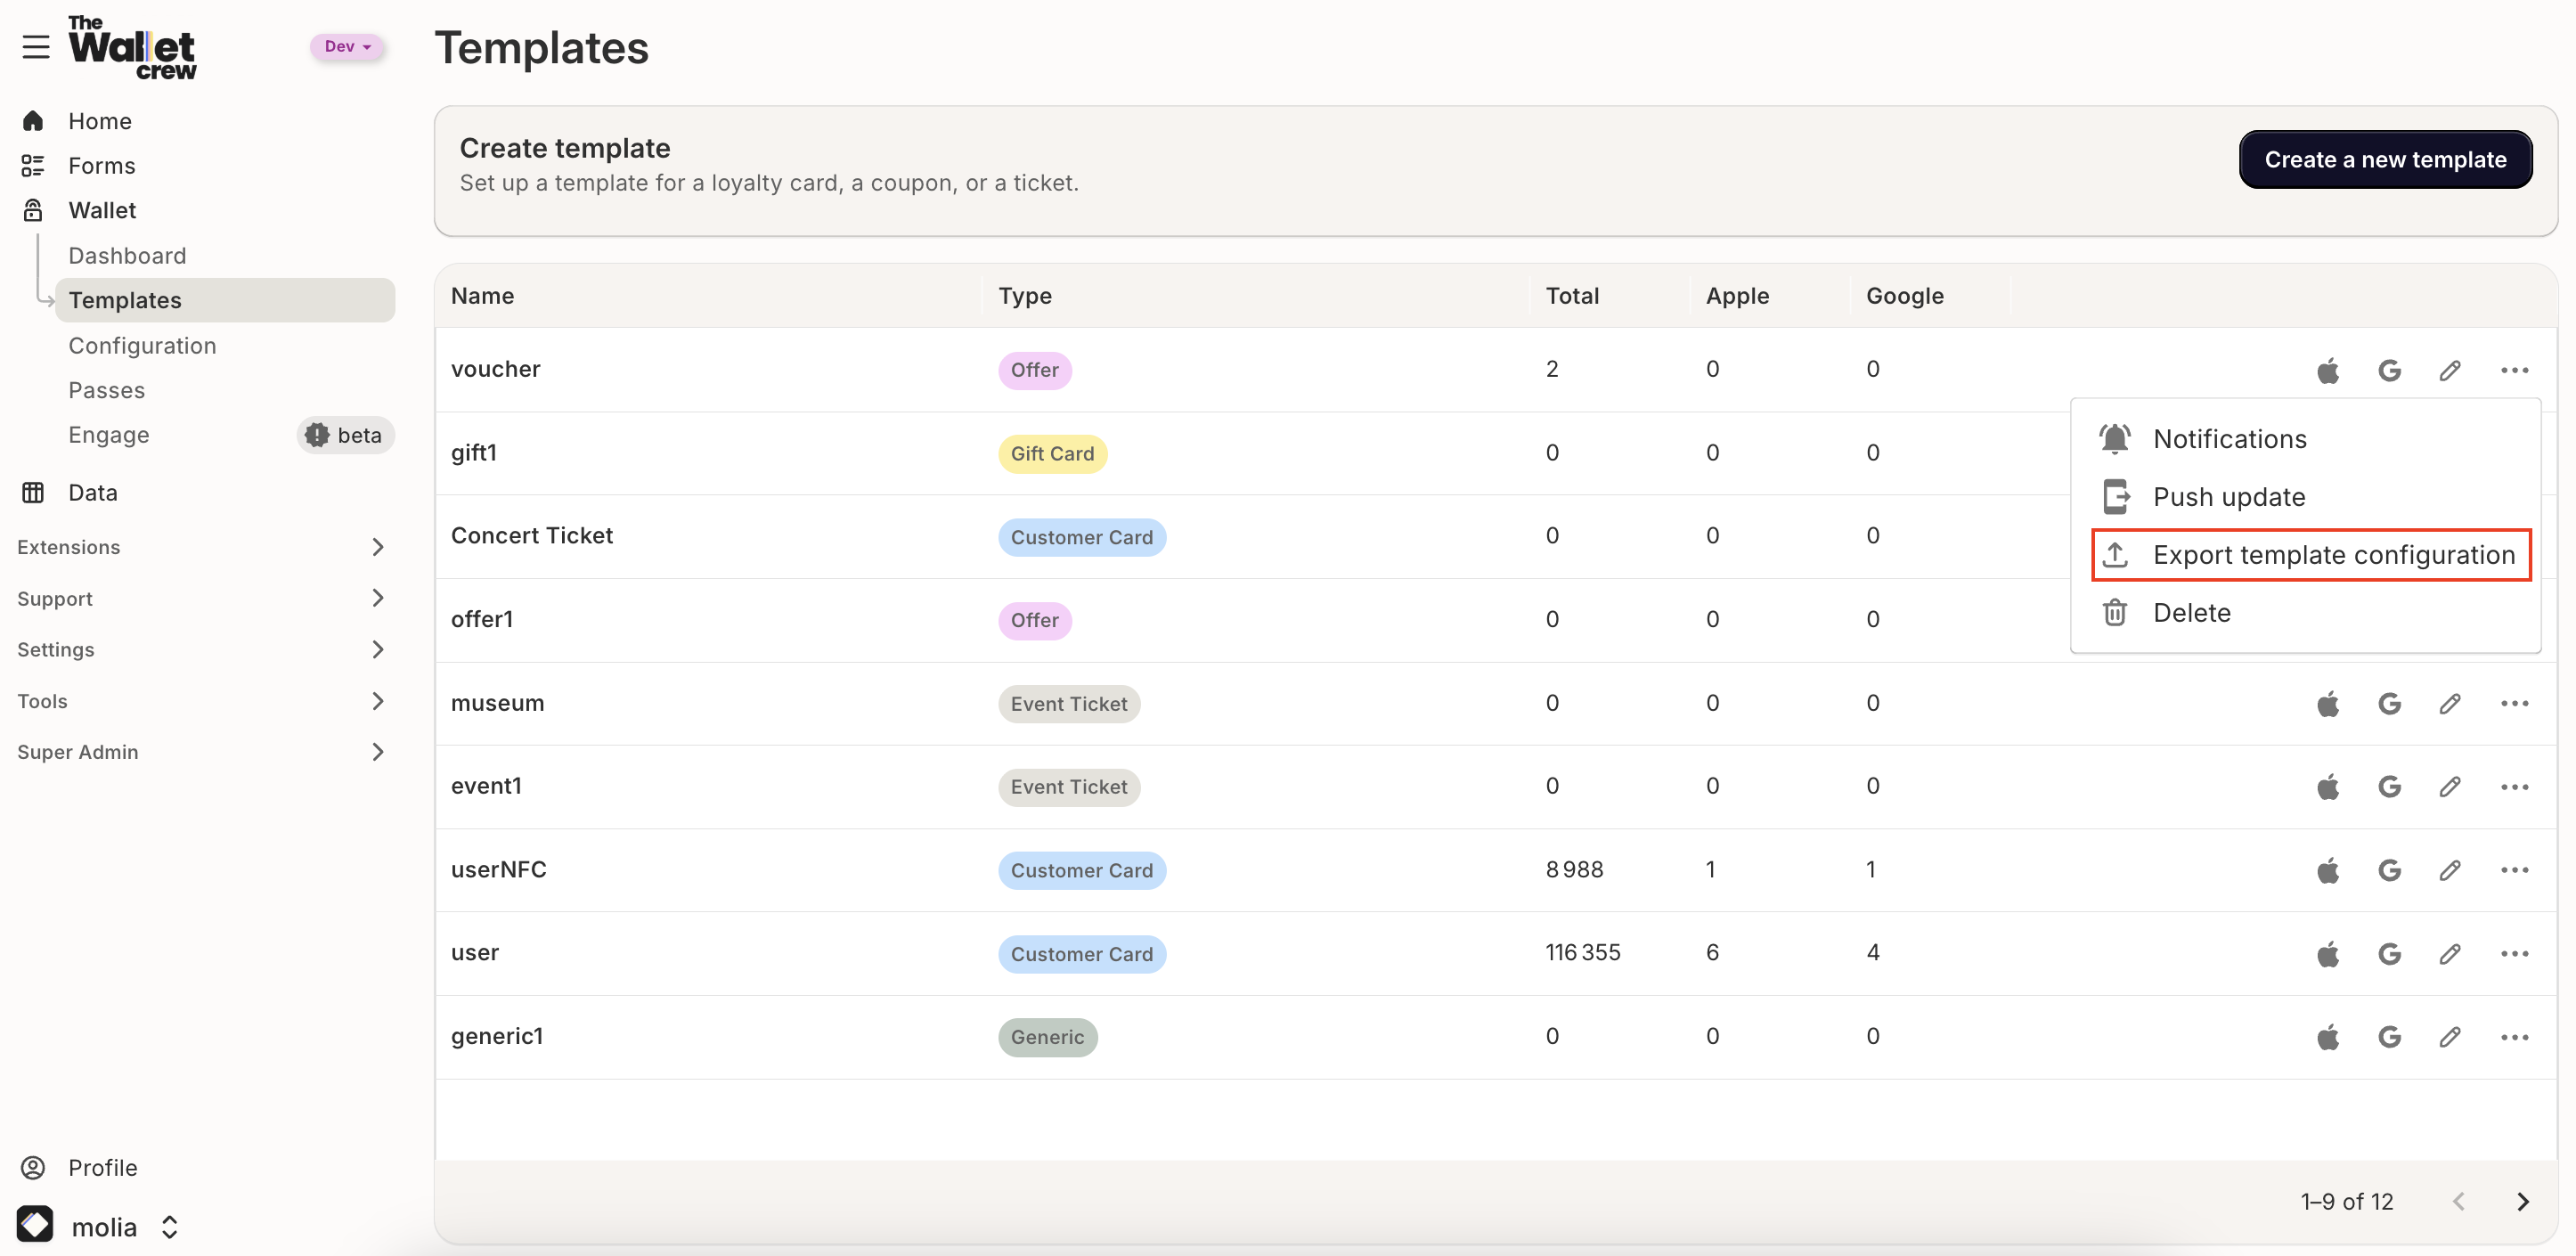Expand the Extensions section
Viewport: 2576px width, 1256px height.
(x=200, y=547)
